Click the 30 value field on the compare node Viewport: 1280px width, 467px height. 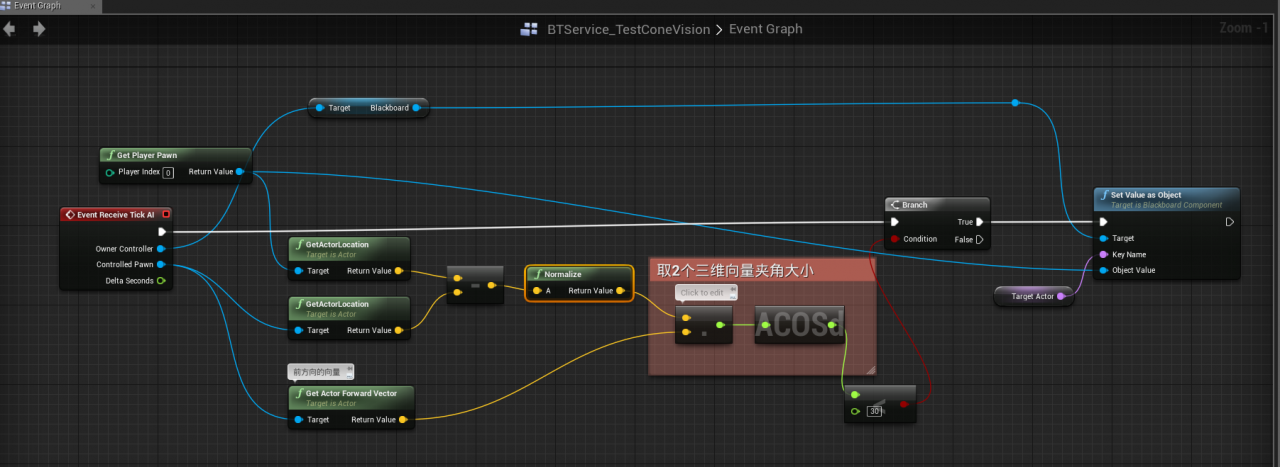pos(874,411)
